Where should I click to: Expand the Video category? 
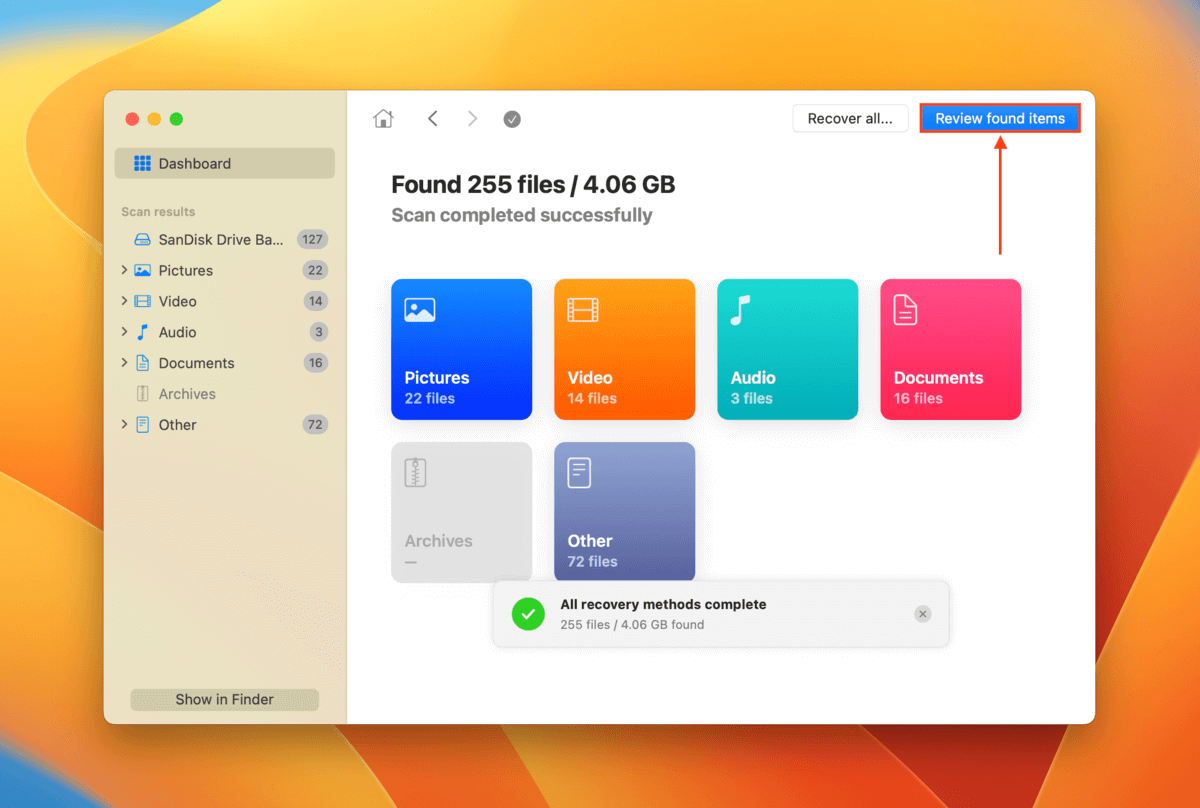[124, 301]
